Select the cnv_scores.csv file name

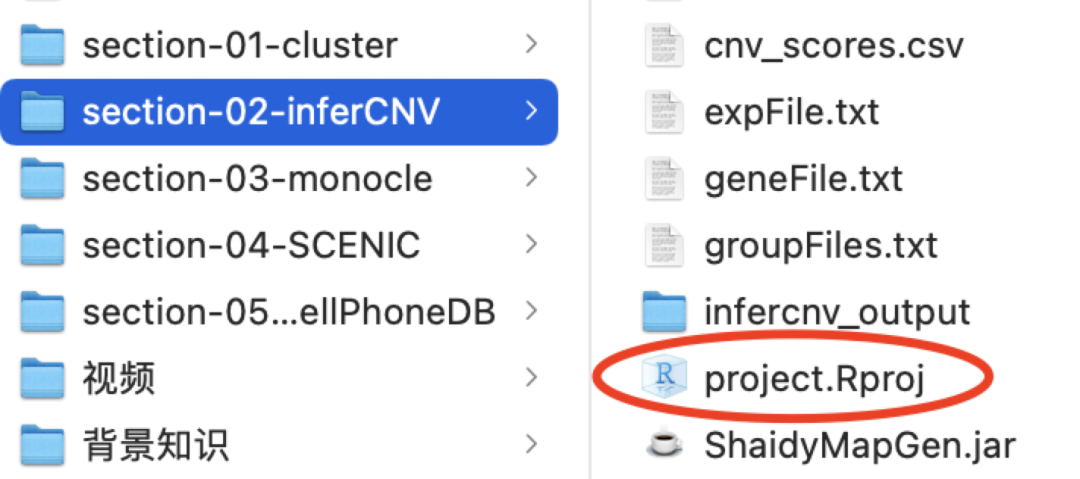(x=833, y=46)
